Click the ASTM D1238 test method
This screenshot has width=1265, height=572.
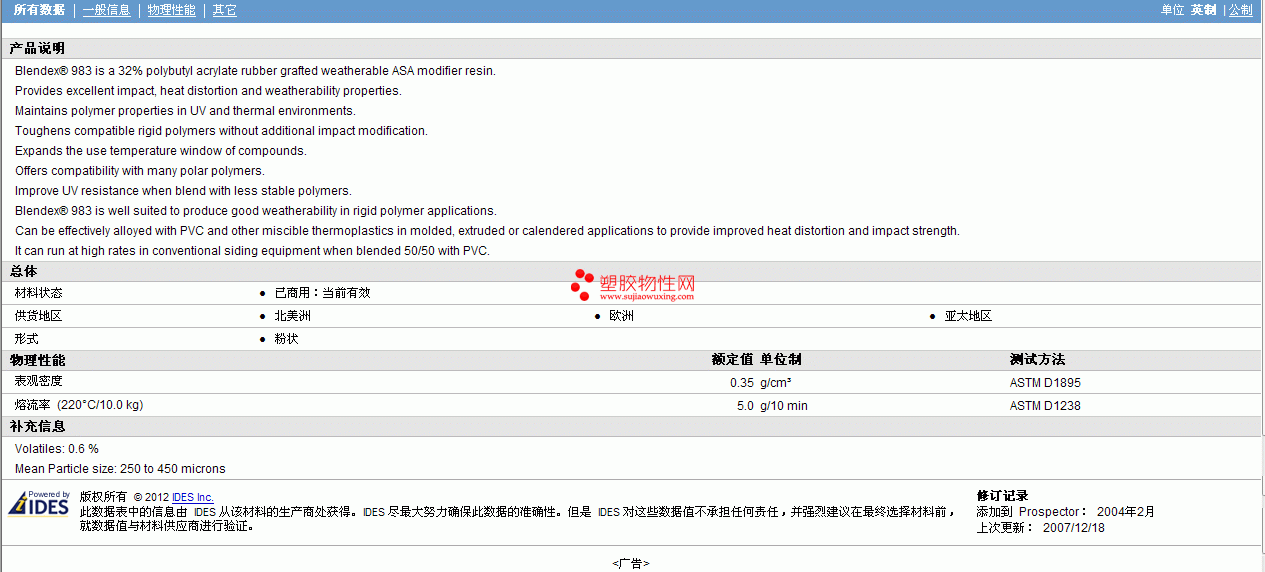click(x=1045, y=406)
